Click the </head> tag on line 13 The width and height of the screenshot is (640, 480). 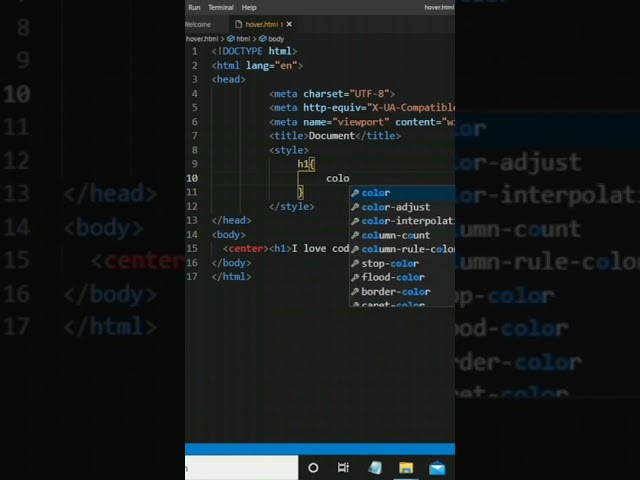coord(231,220)
